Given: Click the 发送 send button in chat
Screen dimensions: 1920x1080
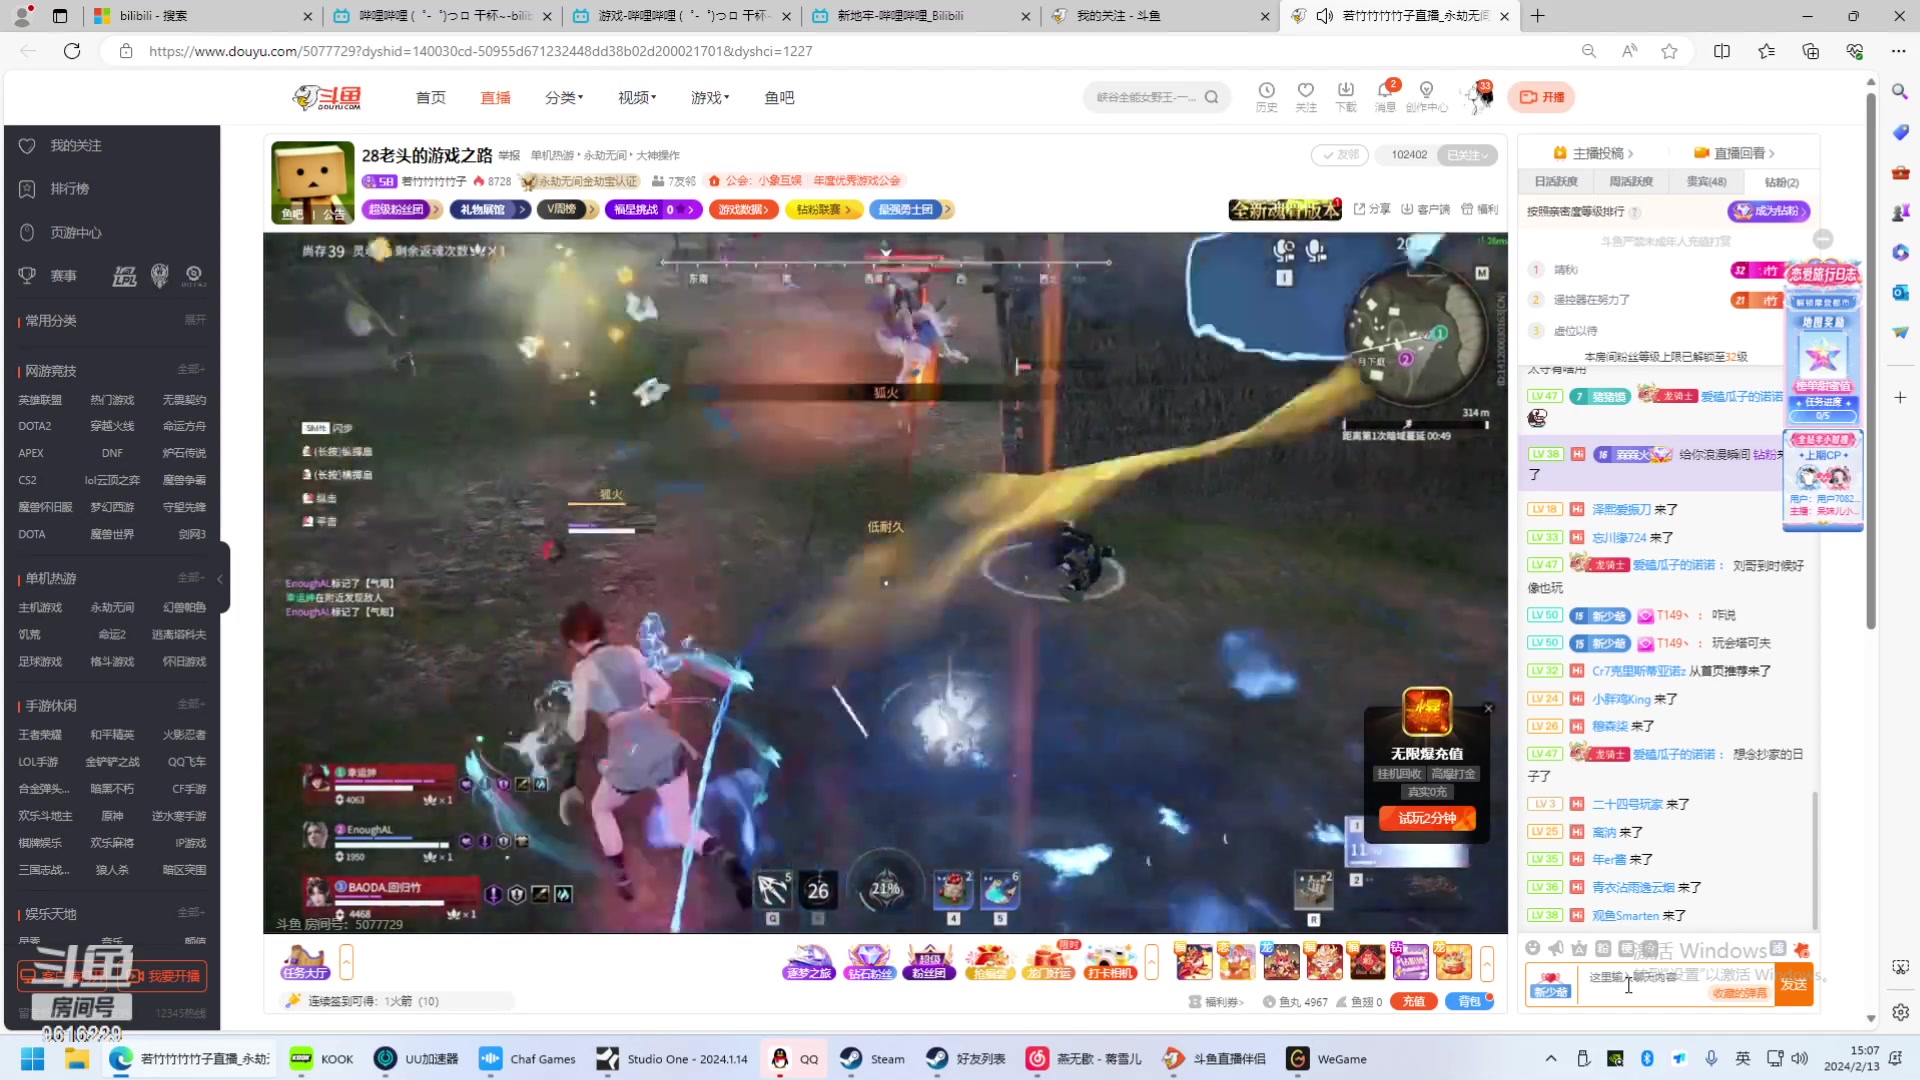Looking at the screenshot, I should [1794, 985].
